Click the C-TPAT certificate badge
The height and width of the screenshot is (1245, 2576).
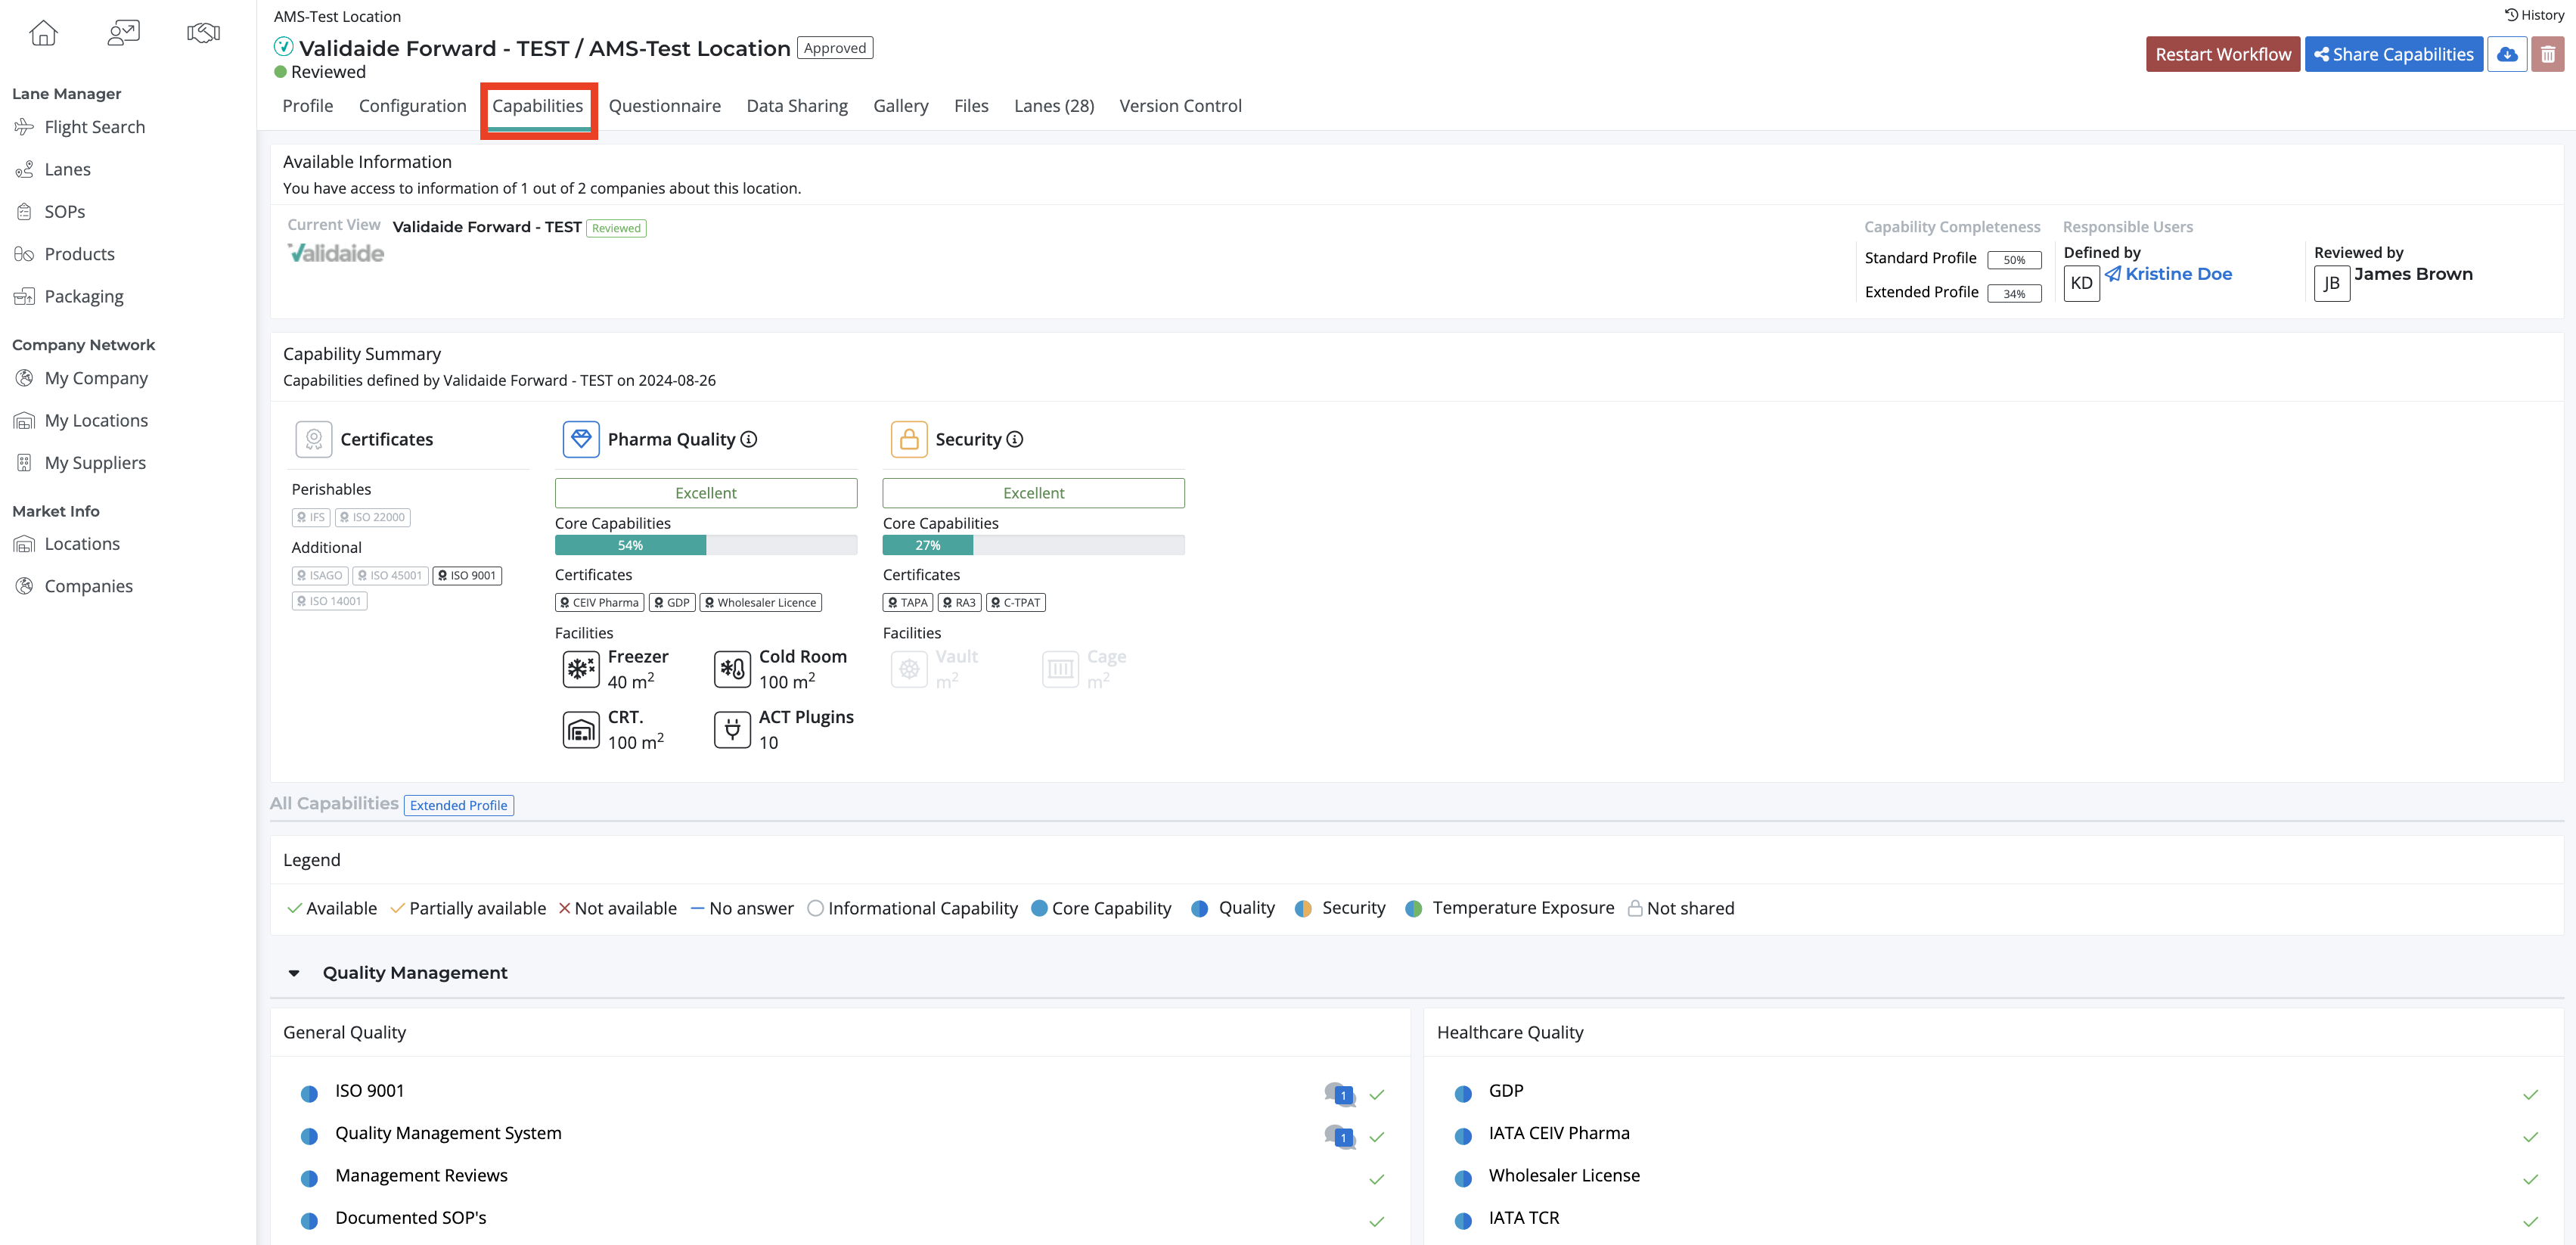click(1016, 602)
